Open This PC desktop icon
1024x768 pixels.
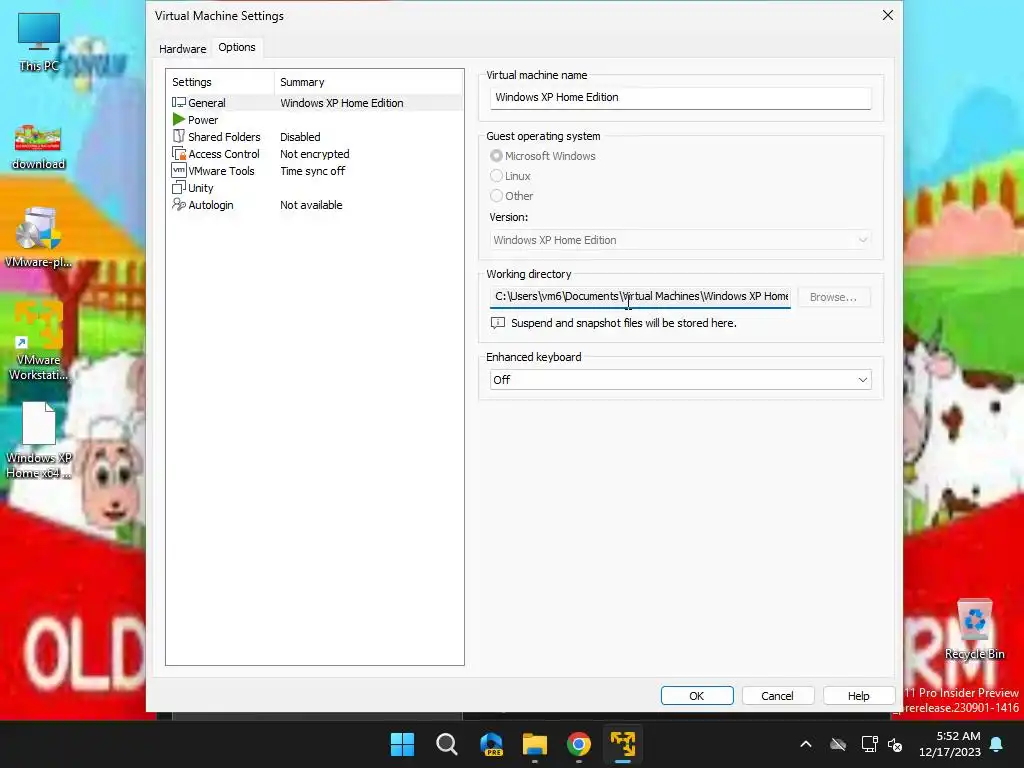pyautogui.click(x=39, y=42)
